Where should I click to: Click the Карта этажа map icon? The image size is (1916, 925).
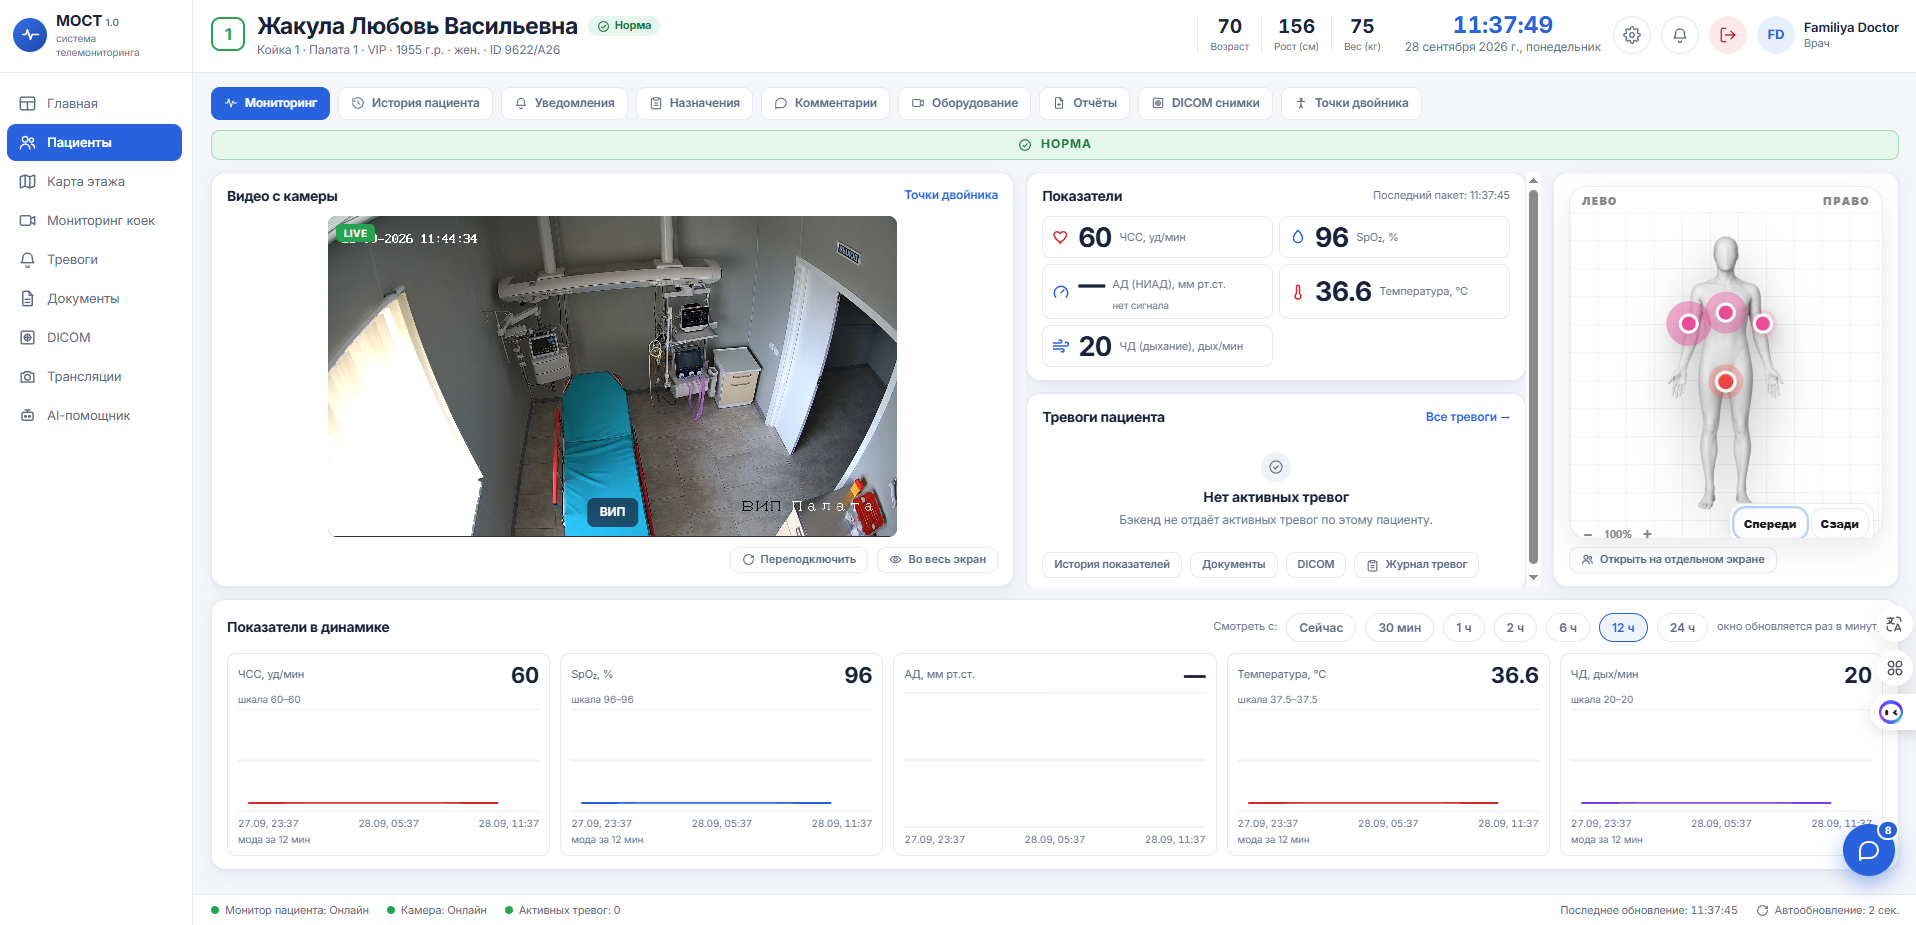tap(28, 181)
